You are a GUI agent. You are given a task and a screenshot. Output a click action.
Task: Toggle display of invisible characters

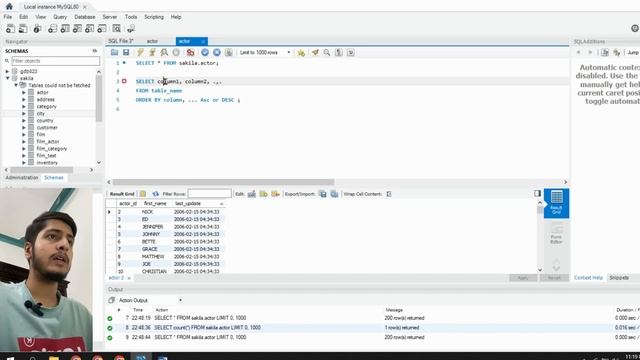tap(339, 52)
